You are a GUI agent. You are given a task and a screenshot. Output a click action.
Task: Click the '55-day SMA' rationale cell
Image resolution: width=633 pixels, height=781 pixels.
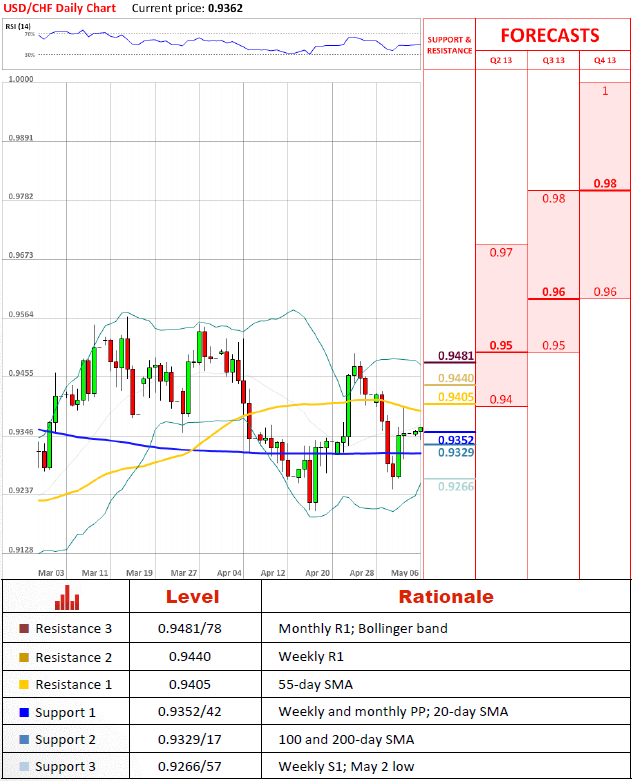316,684
